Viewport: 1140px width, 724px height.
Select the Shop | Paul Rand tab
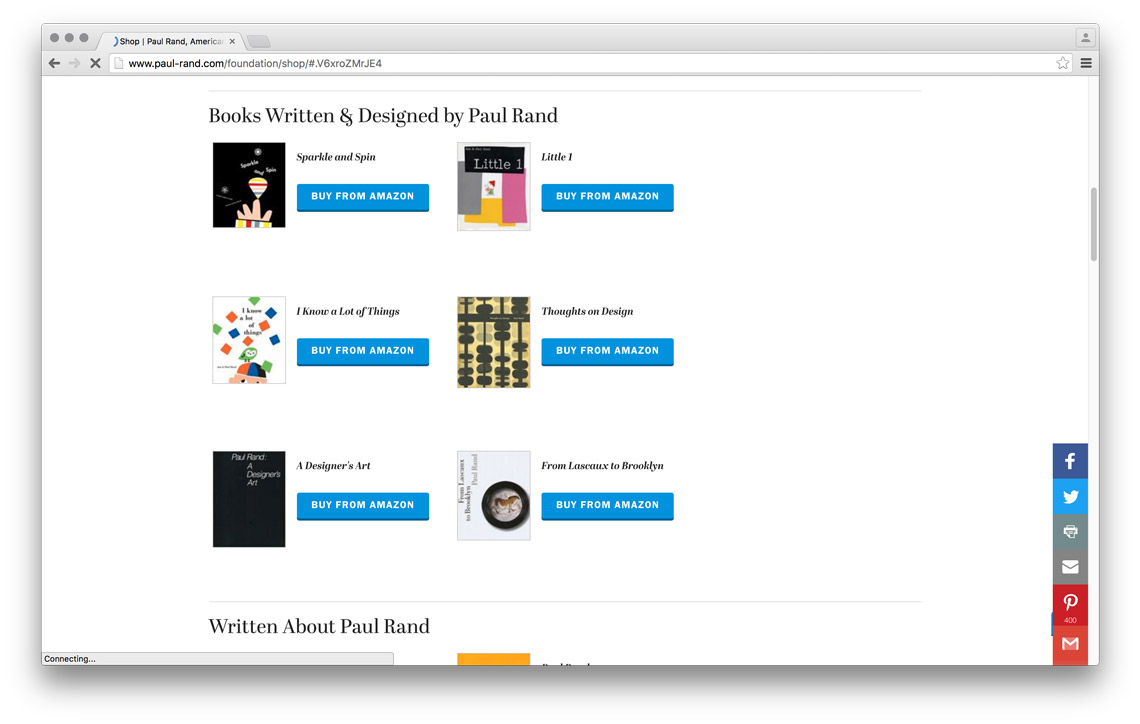tap(171, 41)
